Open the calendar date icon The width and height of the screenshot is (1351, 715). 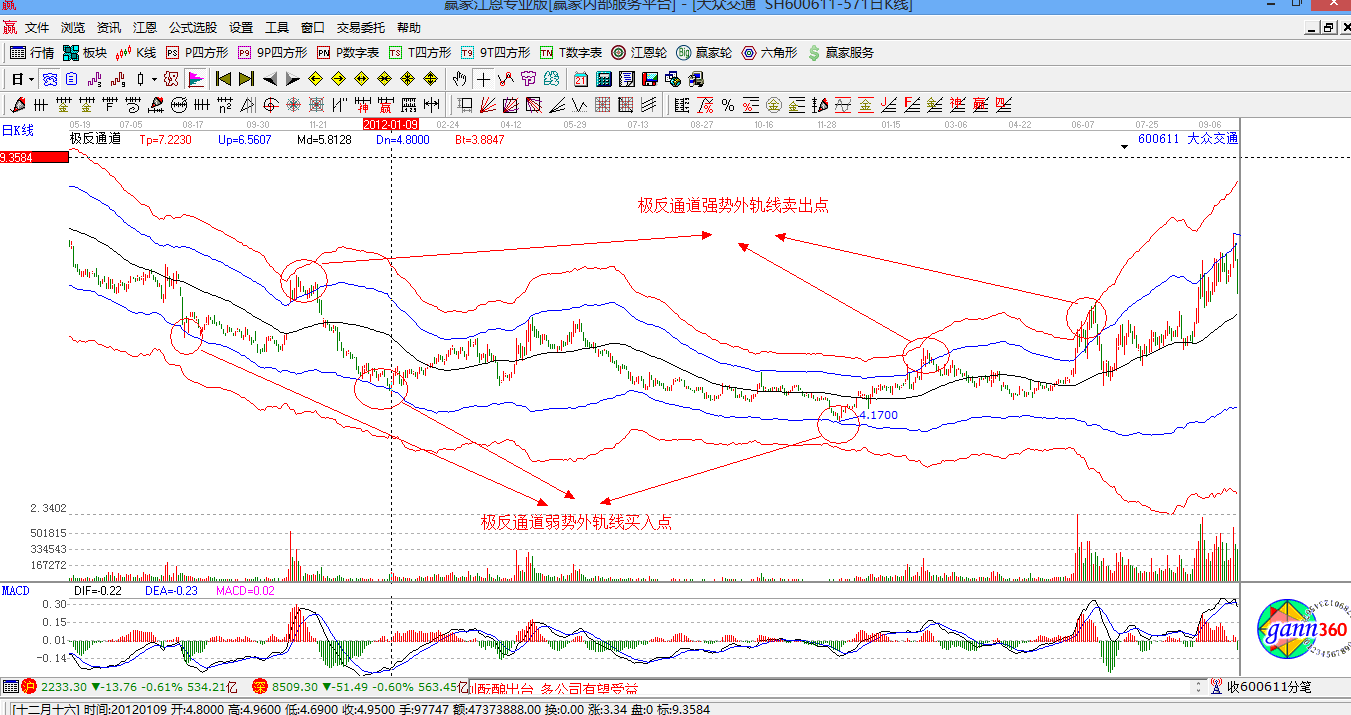click(581, 79)
